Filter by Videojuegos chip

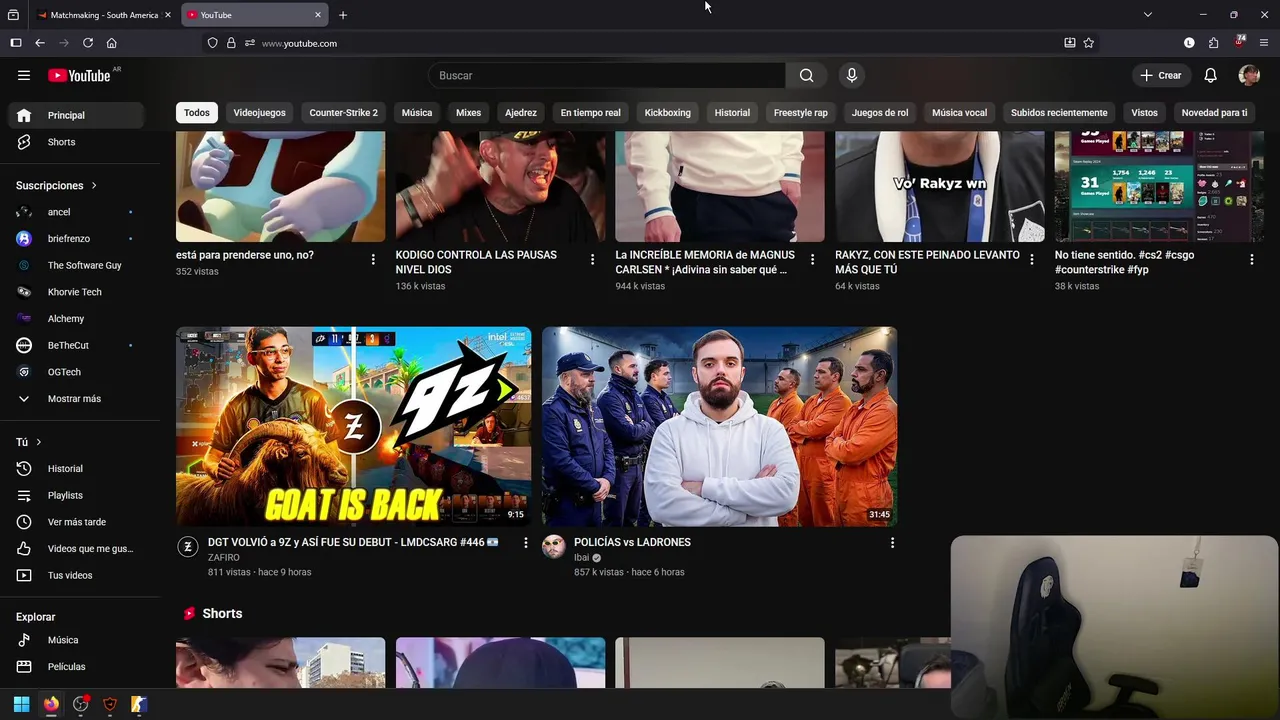pyautogui.click(x=260, y=113)
